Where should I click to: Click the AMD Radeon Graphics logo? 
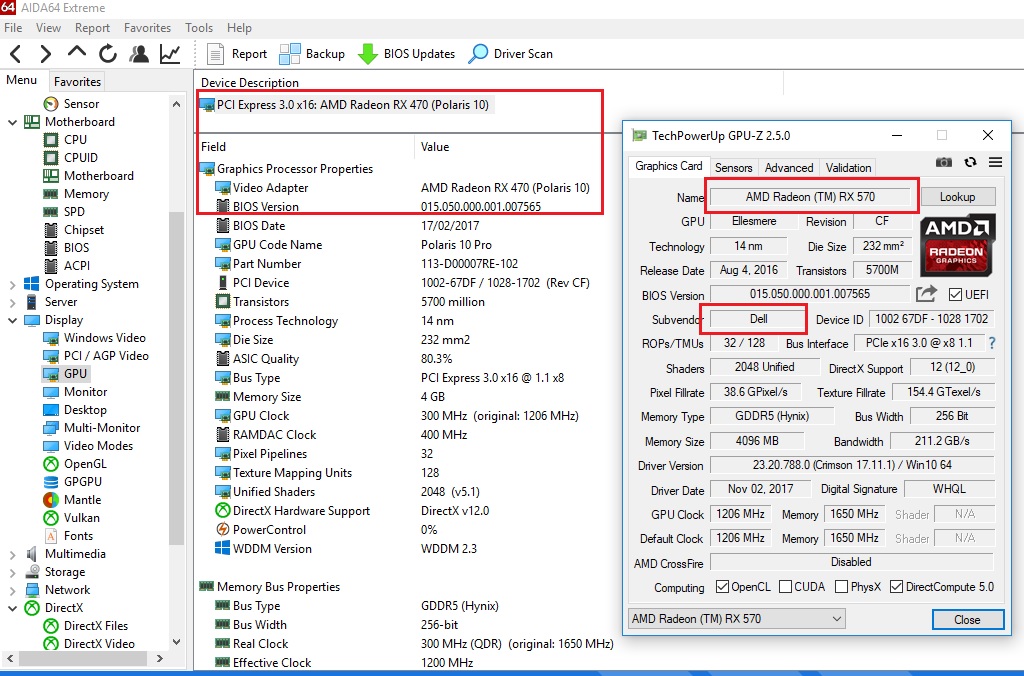coord(957,246)
